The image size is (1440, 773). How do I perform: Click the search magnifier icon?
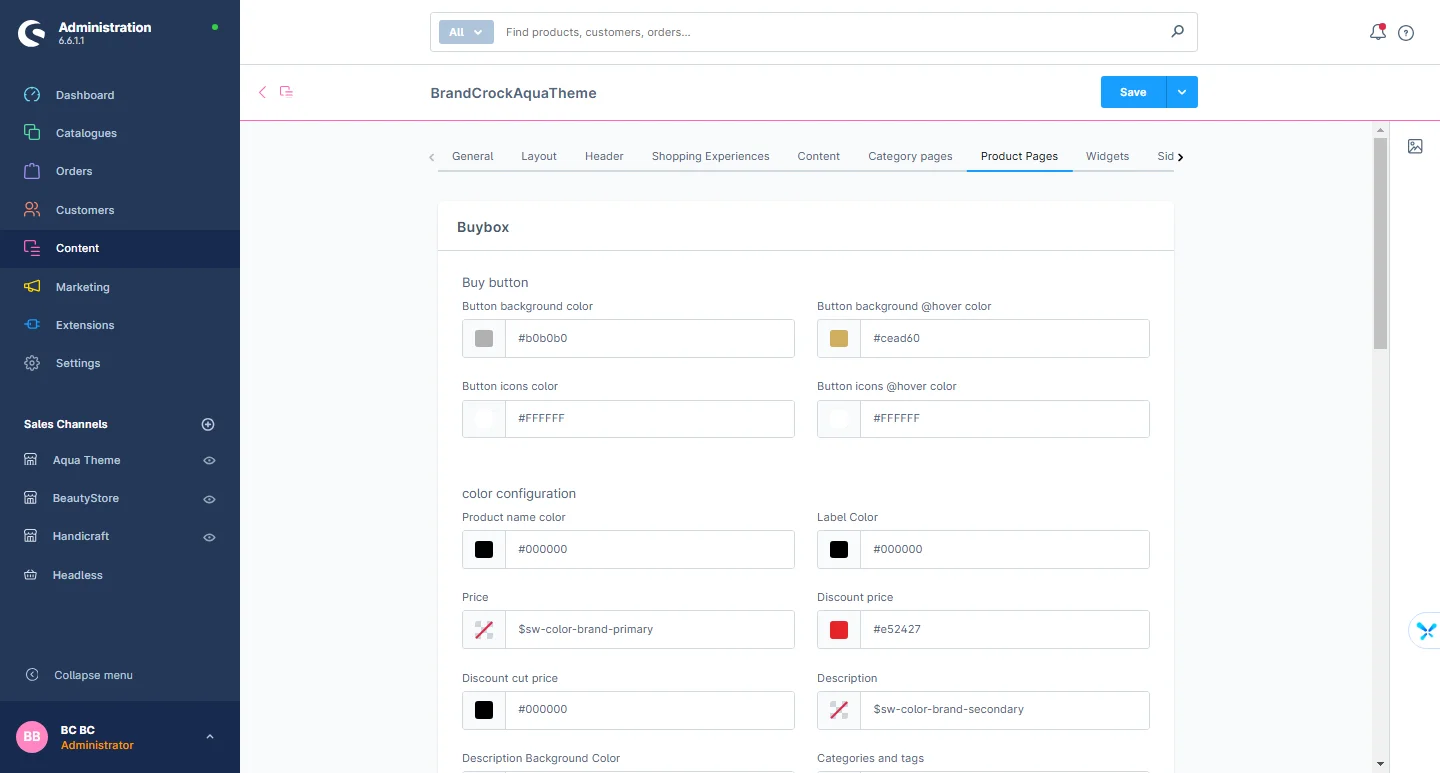pyautogui.click(x=1177, y=32)
